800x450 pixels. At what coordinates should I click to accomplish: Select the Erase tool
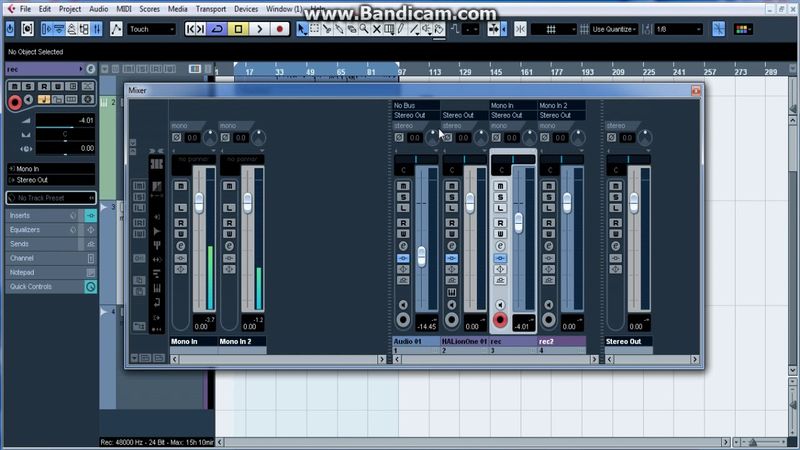point(352,29)
